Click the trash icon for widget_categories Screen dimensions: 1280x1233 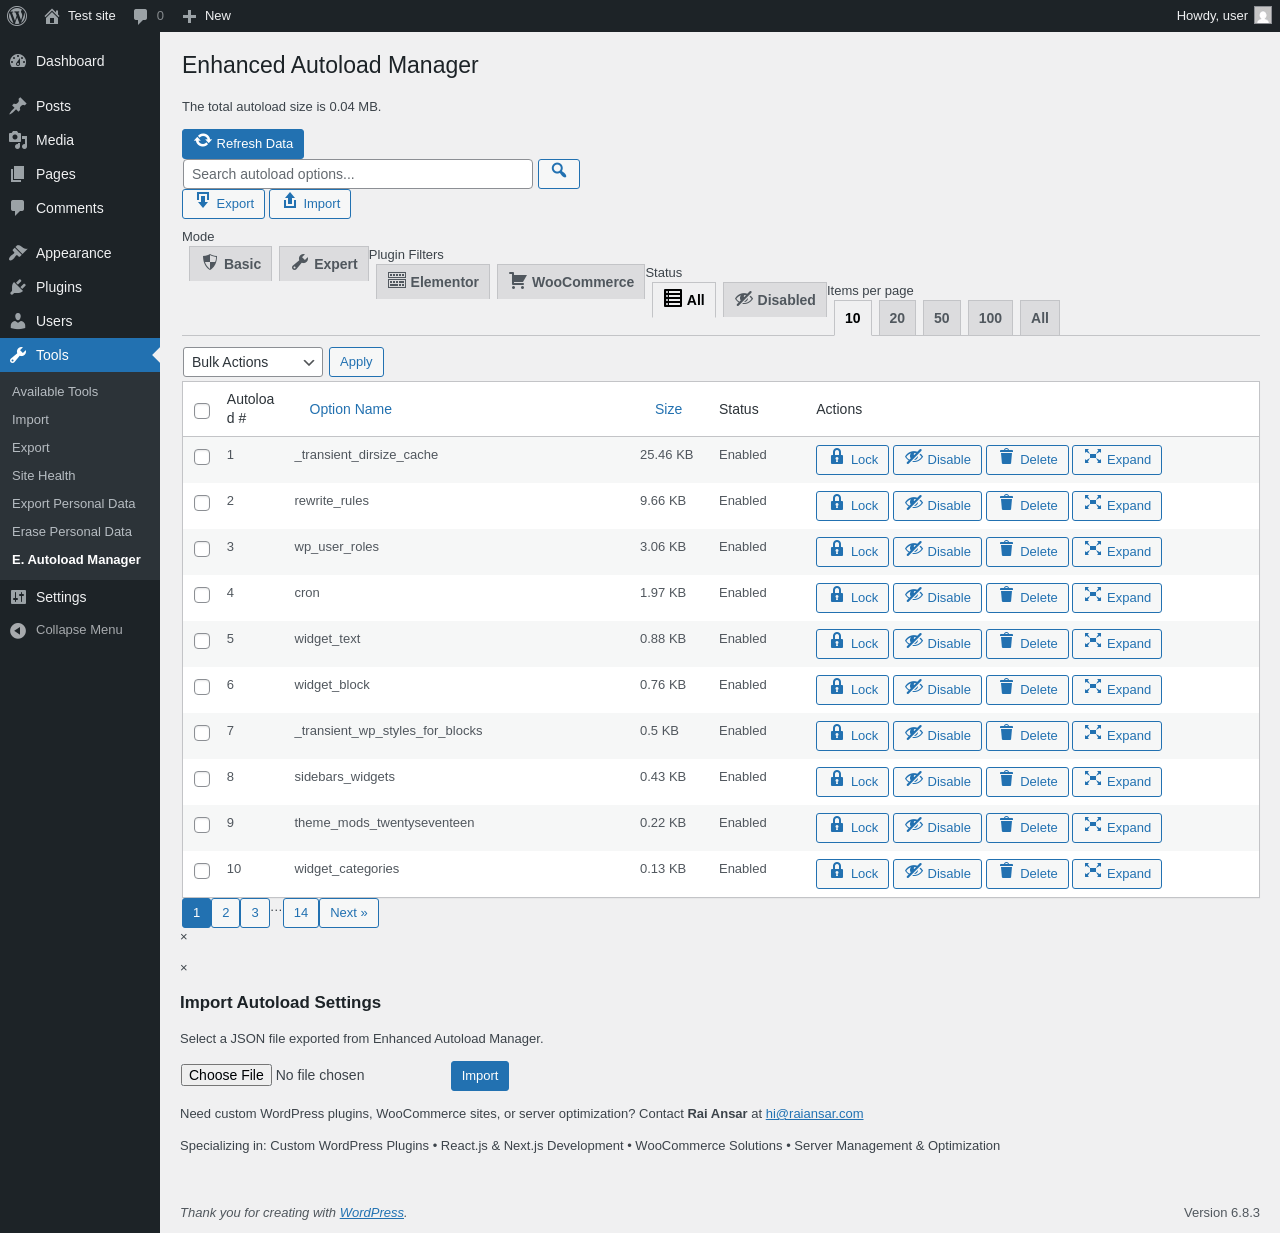click(x=1006, y=870)
